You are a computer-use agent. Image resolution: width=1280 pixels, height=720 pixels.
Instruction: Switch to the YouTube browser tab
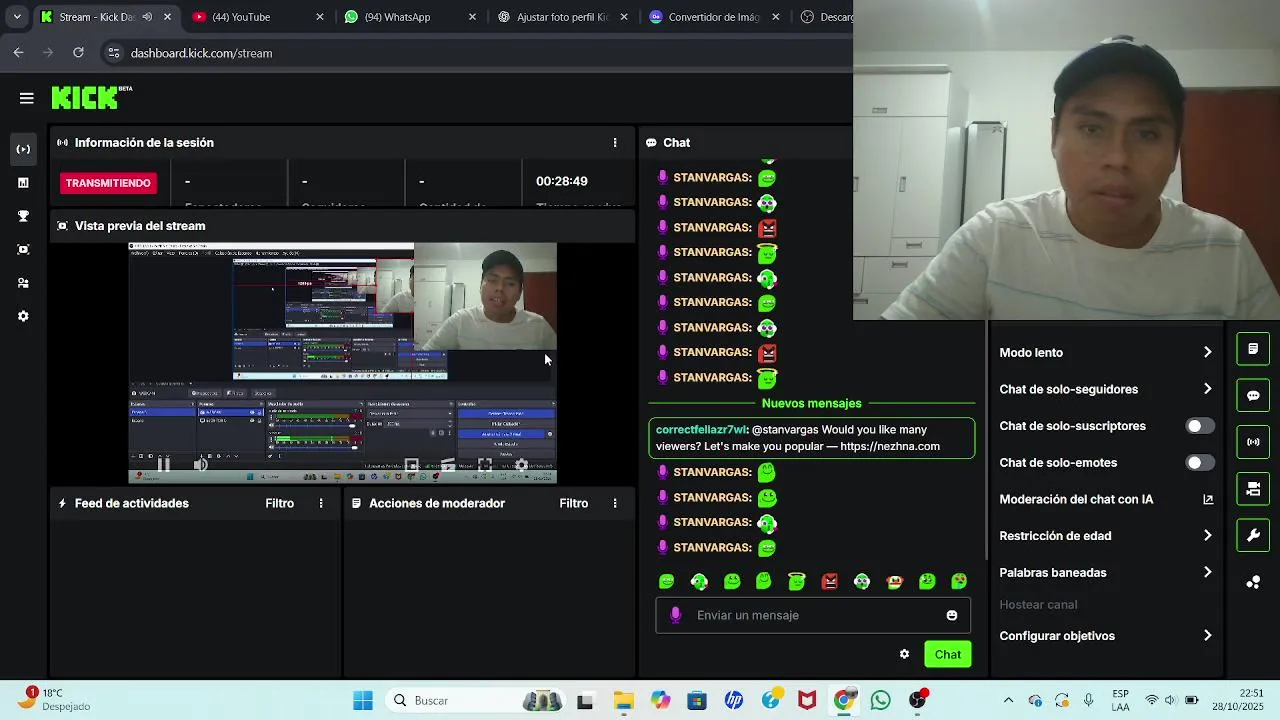pos(257,17)
